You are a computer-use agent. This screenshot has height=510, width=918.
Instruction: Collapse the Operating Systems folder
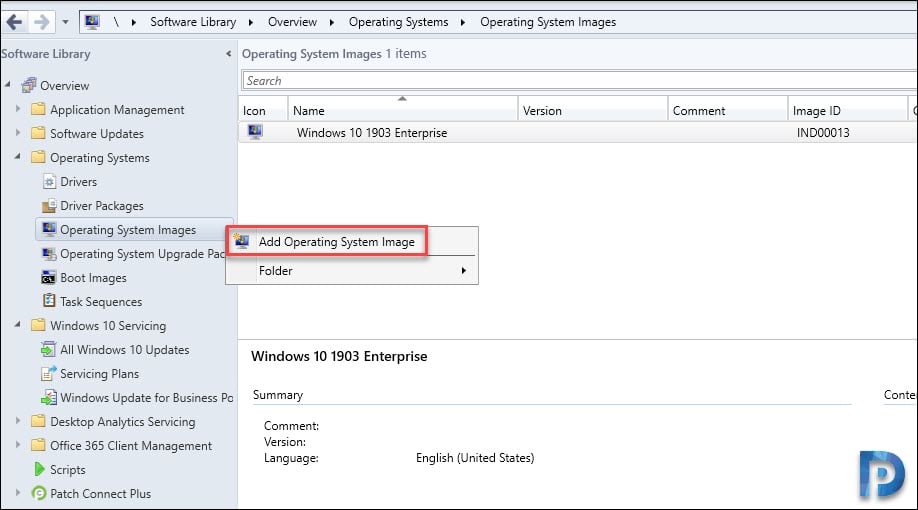(18, 157)
